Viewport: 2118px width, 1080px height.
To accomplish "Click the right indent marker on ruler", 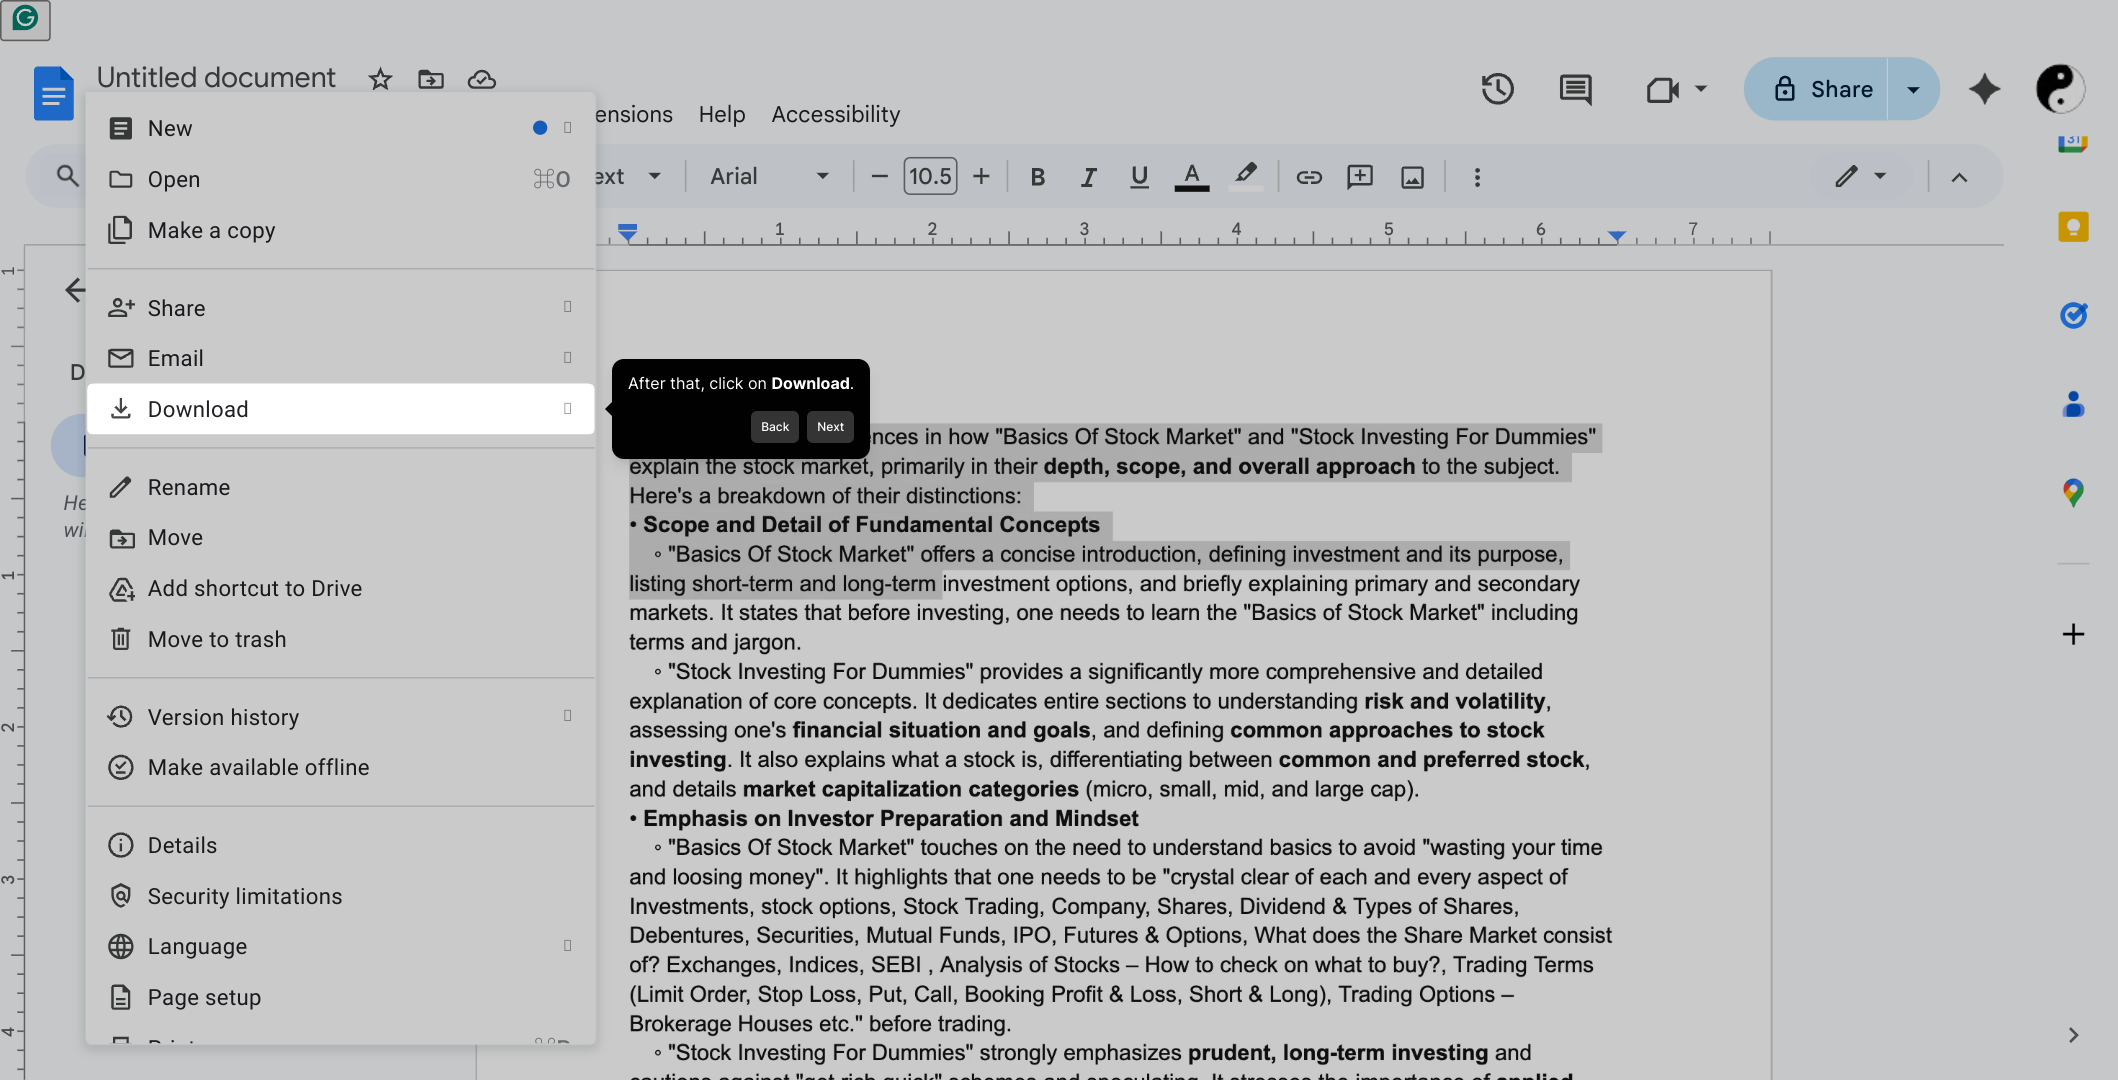I will 1616,237.
